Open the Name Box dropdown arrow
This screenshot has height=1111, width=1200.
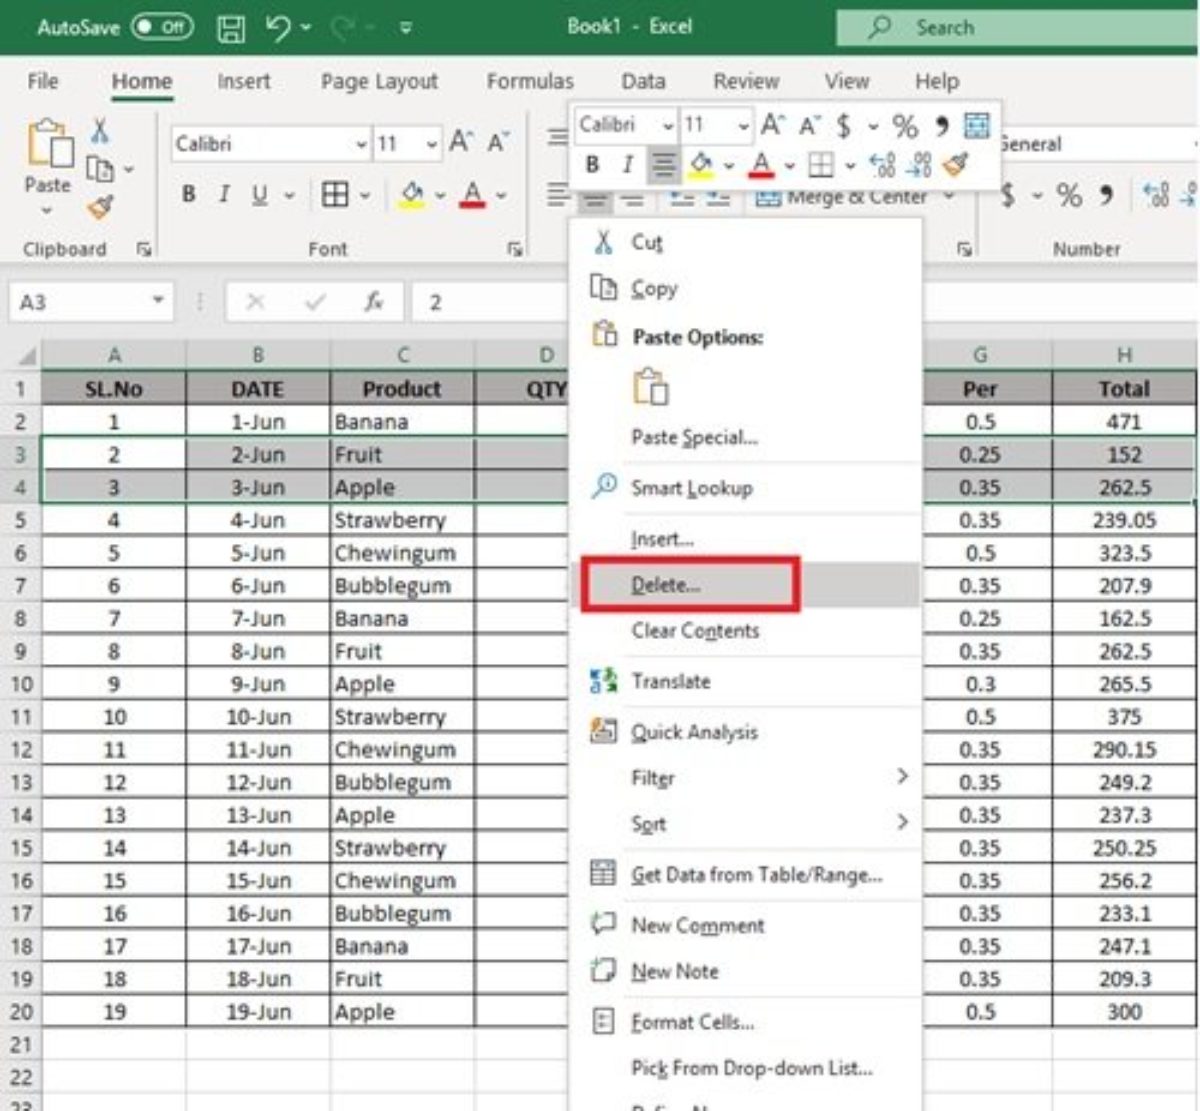click(157, 300)
